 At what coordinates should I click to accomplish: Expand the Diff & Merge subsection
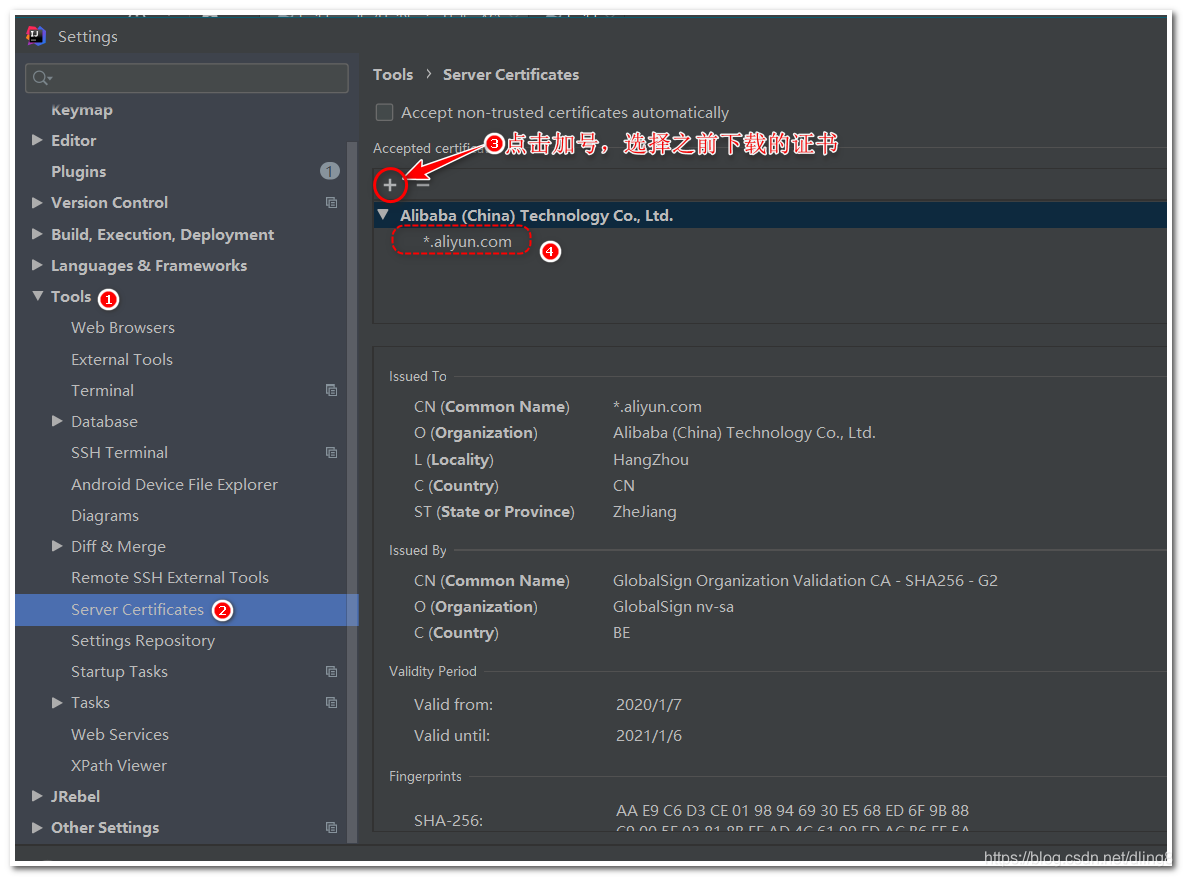point(57,546)
